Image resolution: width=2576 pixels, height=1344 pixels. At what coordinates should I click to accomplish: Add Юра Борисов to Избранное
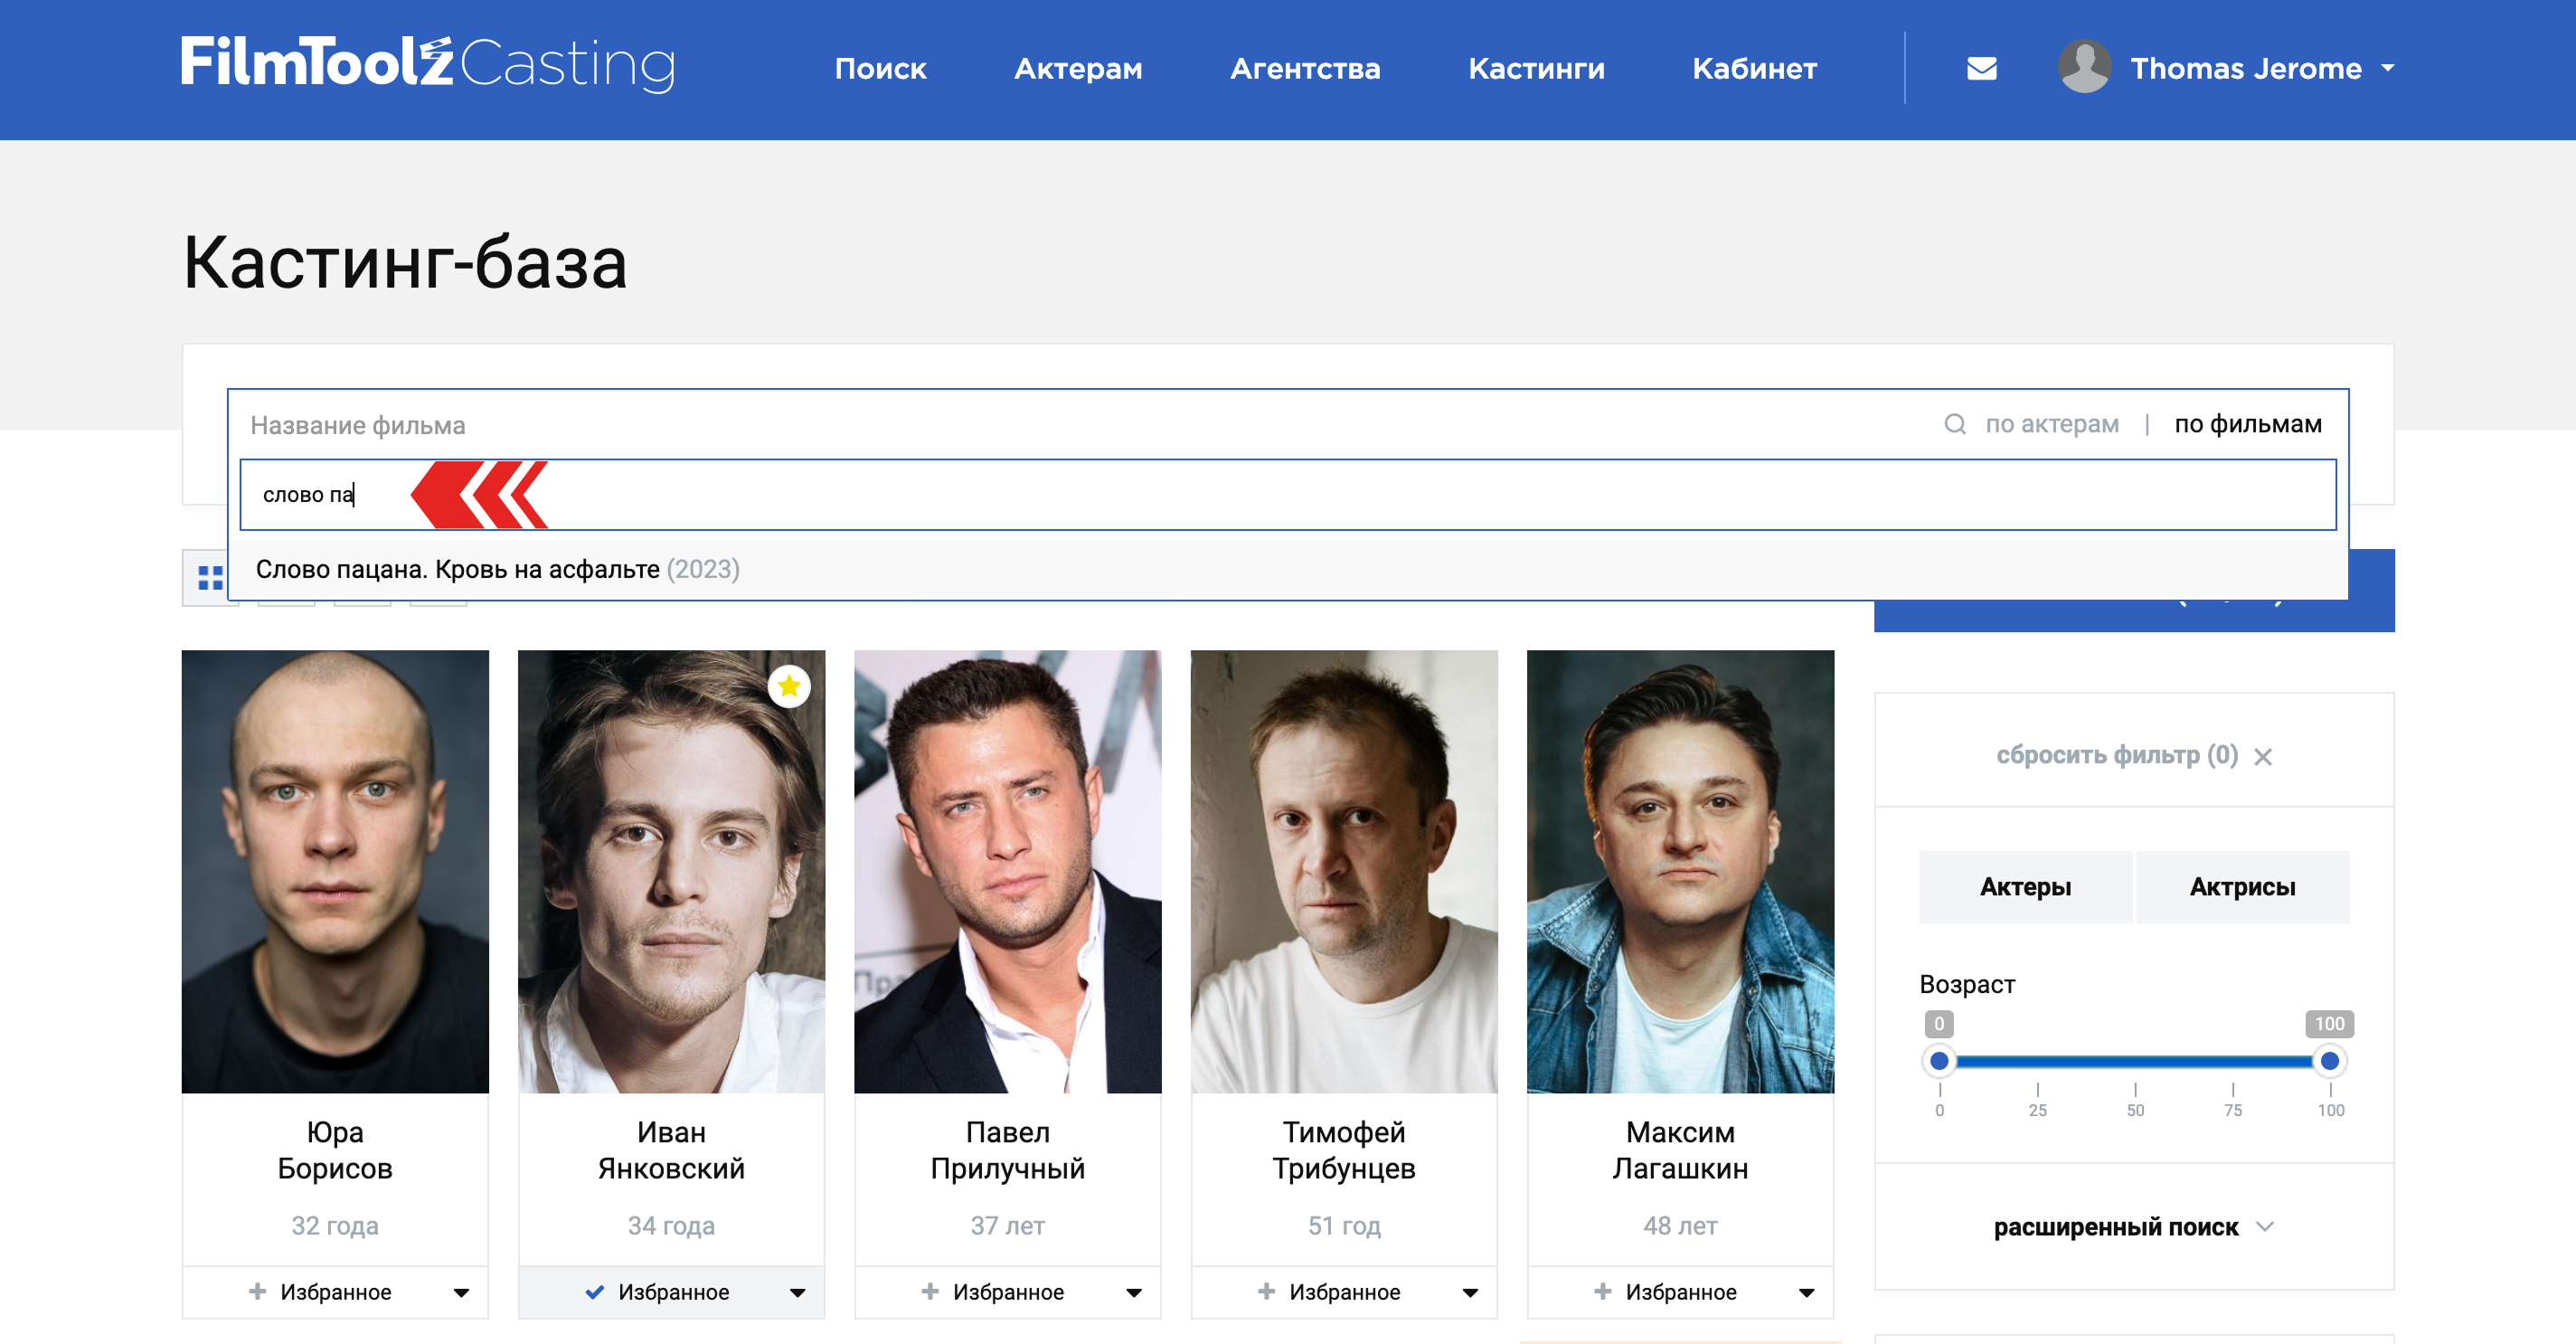(x=320, y=1291)
